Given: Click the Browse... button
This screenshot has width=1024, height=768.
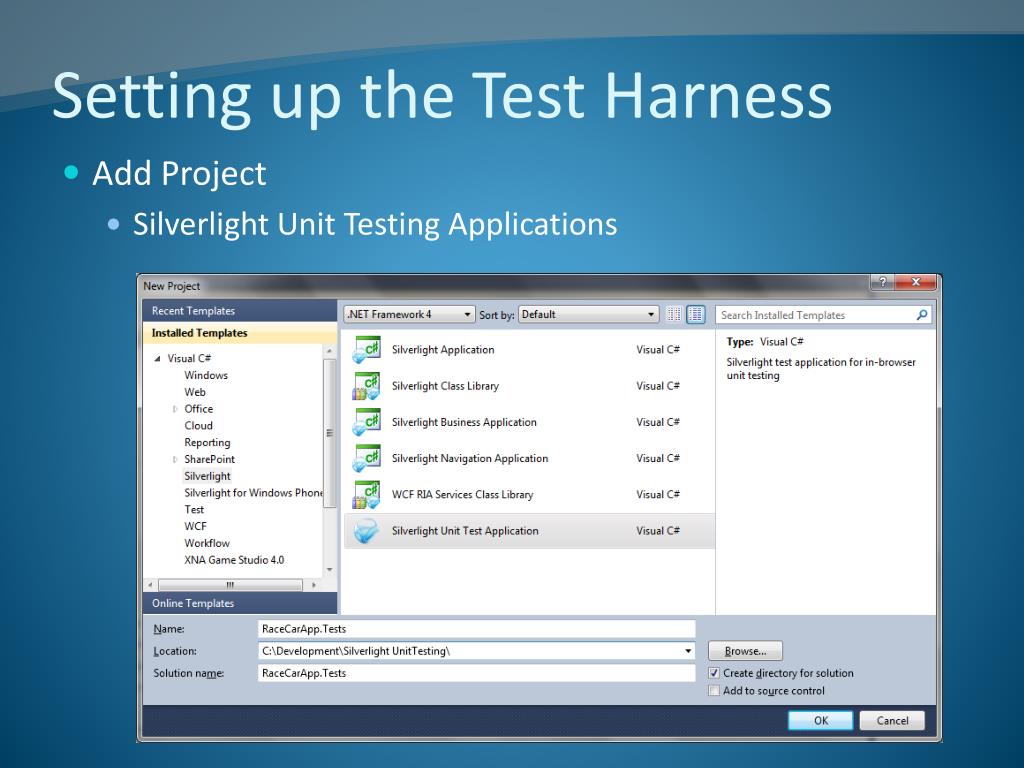Looking at the screenshot, I should pos(745,651).
